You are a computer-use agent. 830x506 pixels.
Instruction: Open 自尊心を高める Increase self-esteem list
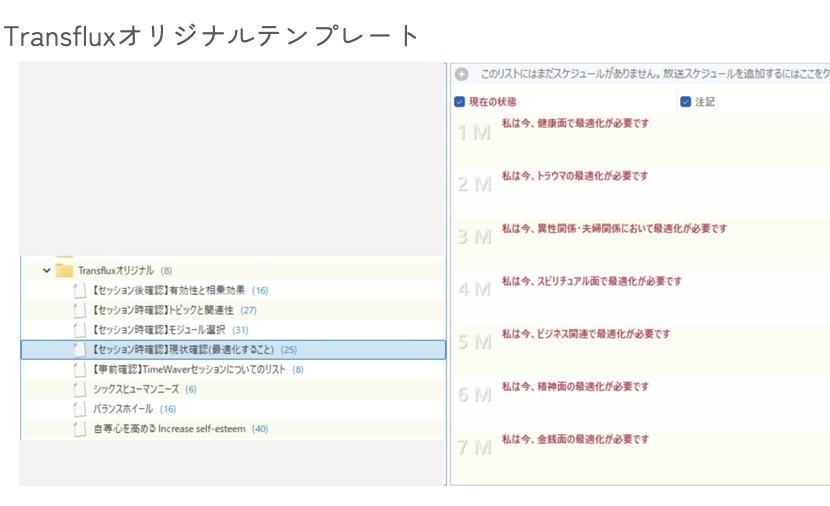[169, 429]
